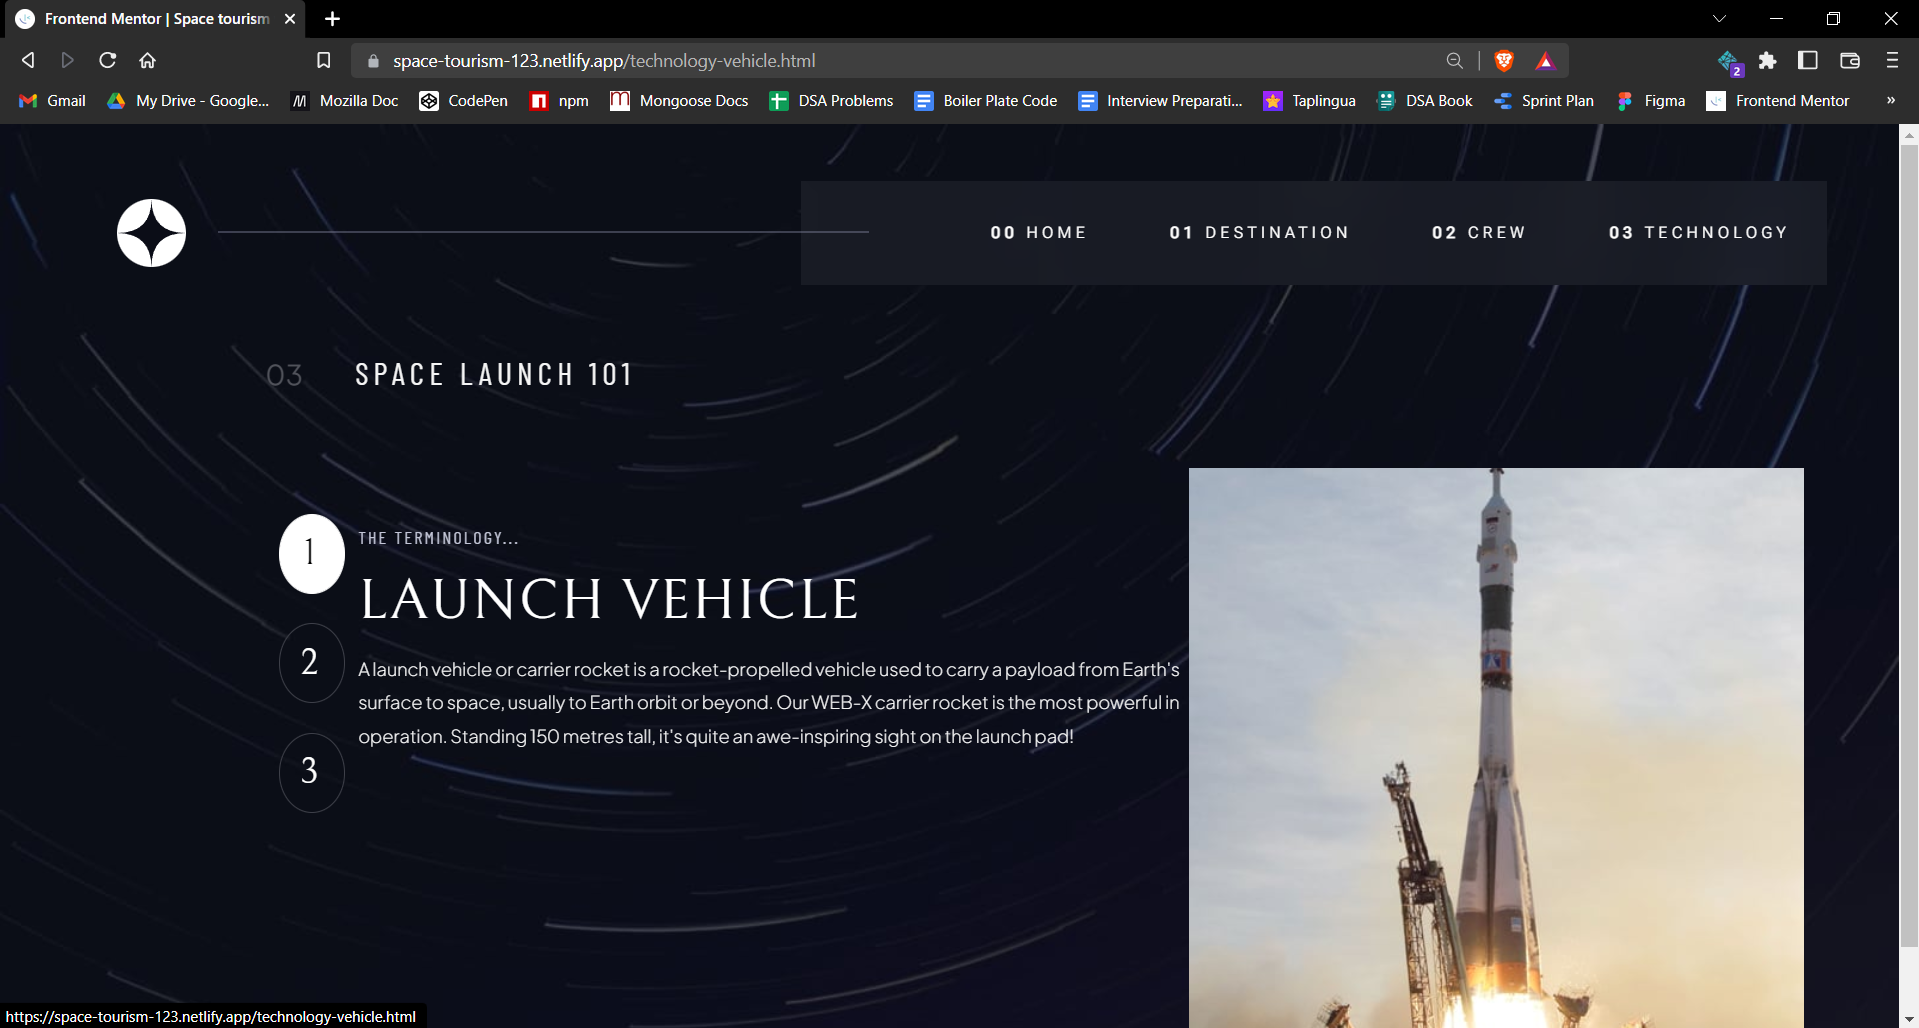Open CodePen bookmark

click(x=463, y=101)
